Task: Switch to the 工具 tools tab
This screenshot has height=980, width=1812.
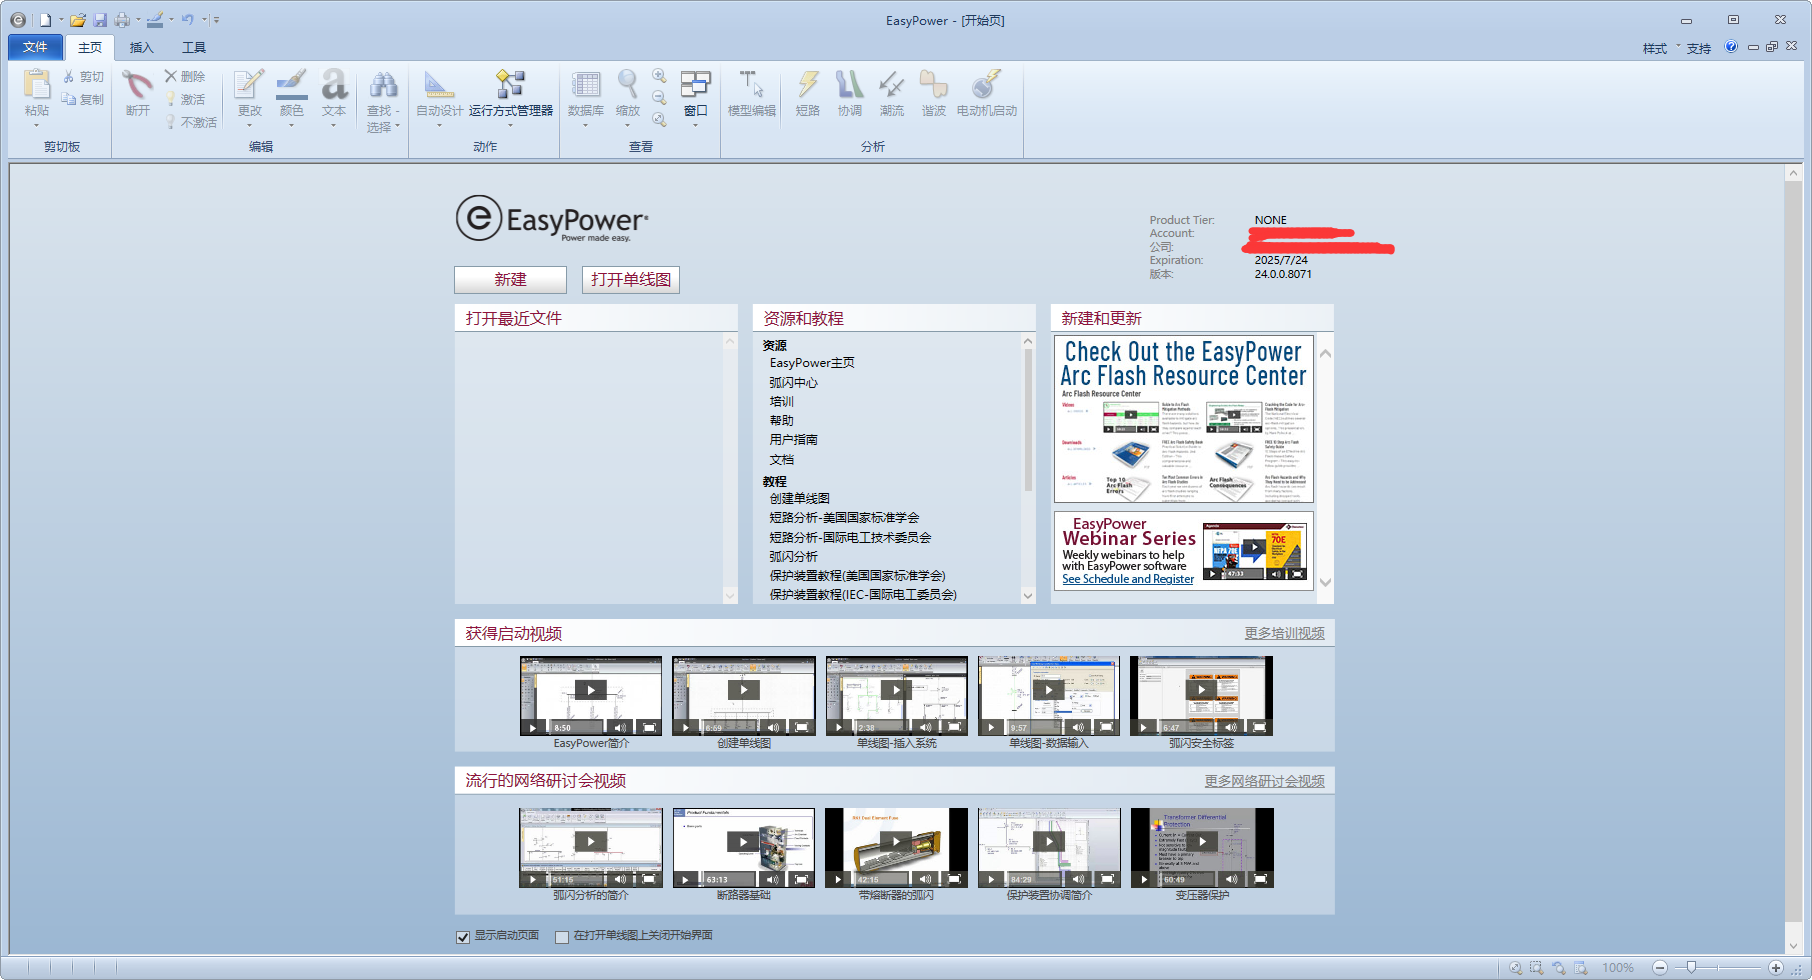Action: [x=194, y=47]
